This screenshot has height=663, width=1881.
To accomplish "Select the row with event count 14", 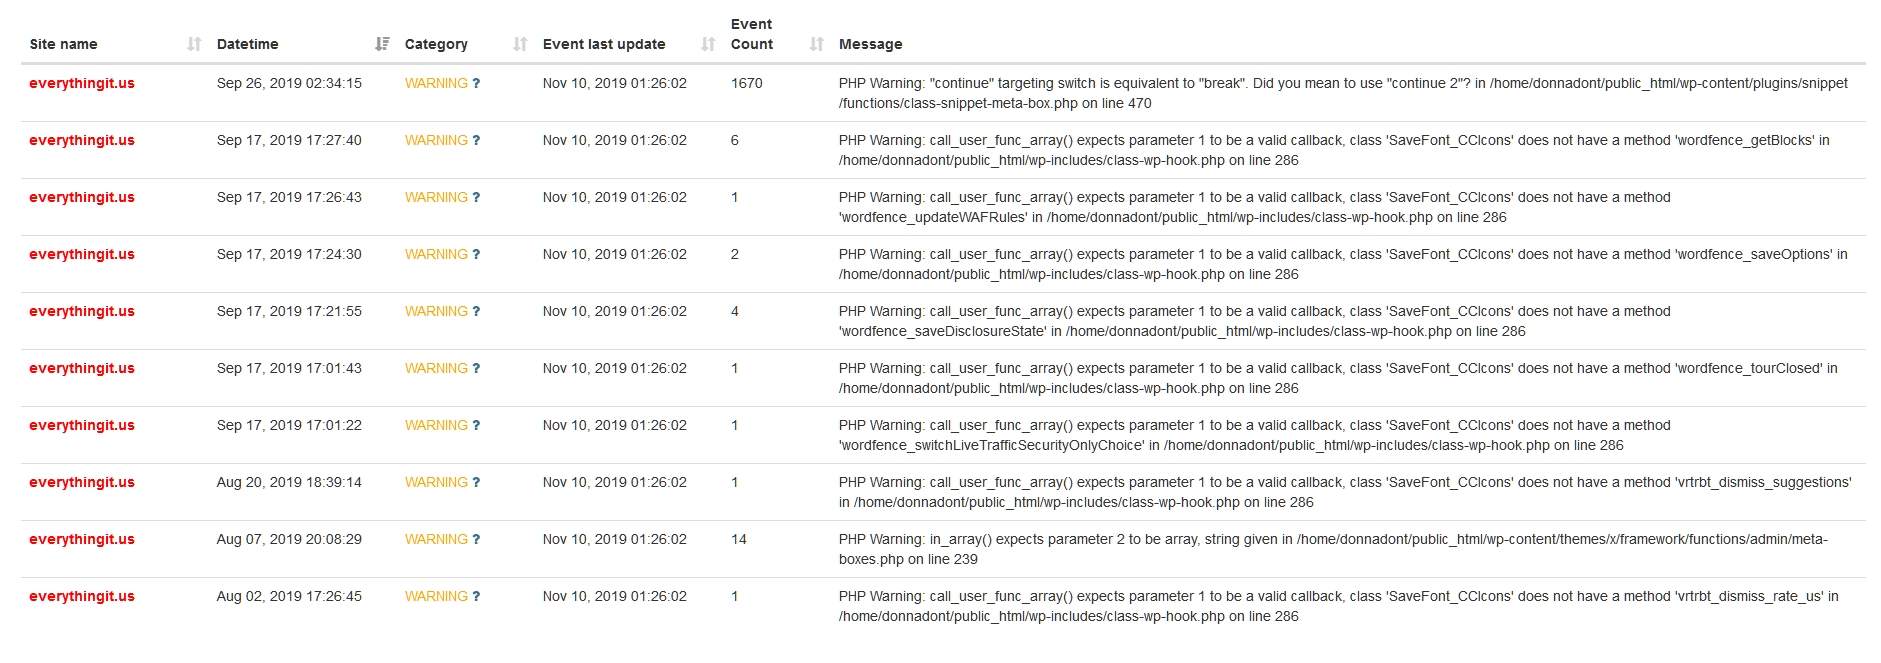I will point(943,549).
